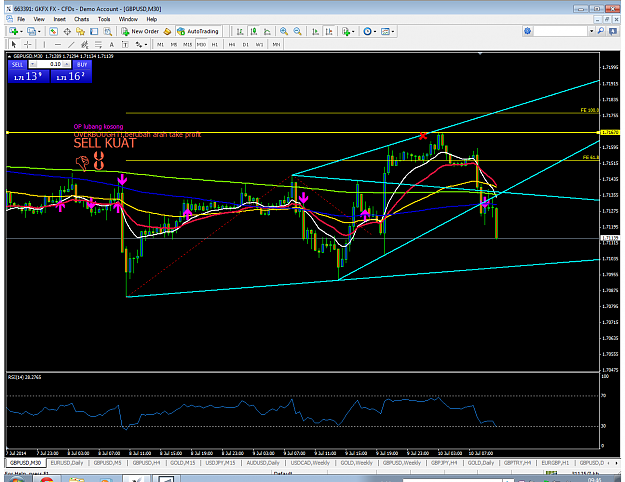Image resolution: width=625 pixels, height=482 pixels.
Task: Open the New Chart tool
Action: (x=13, y=31)
